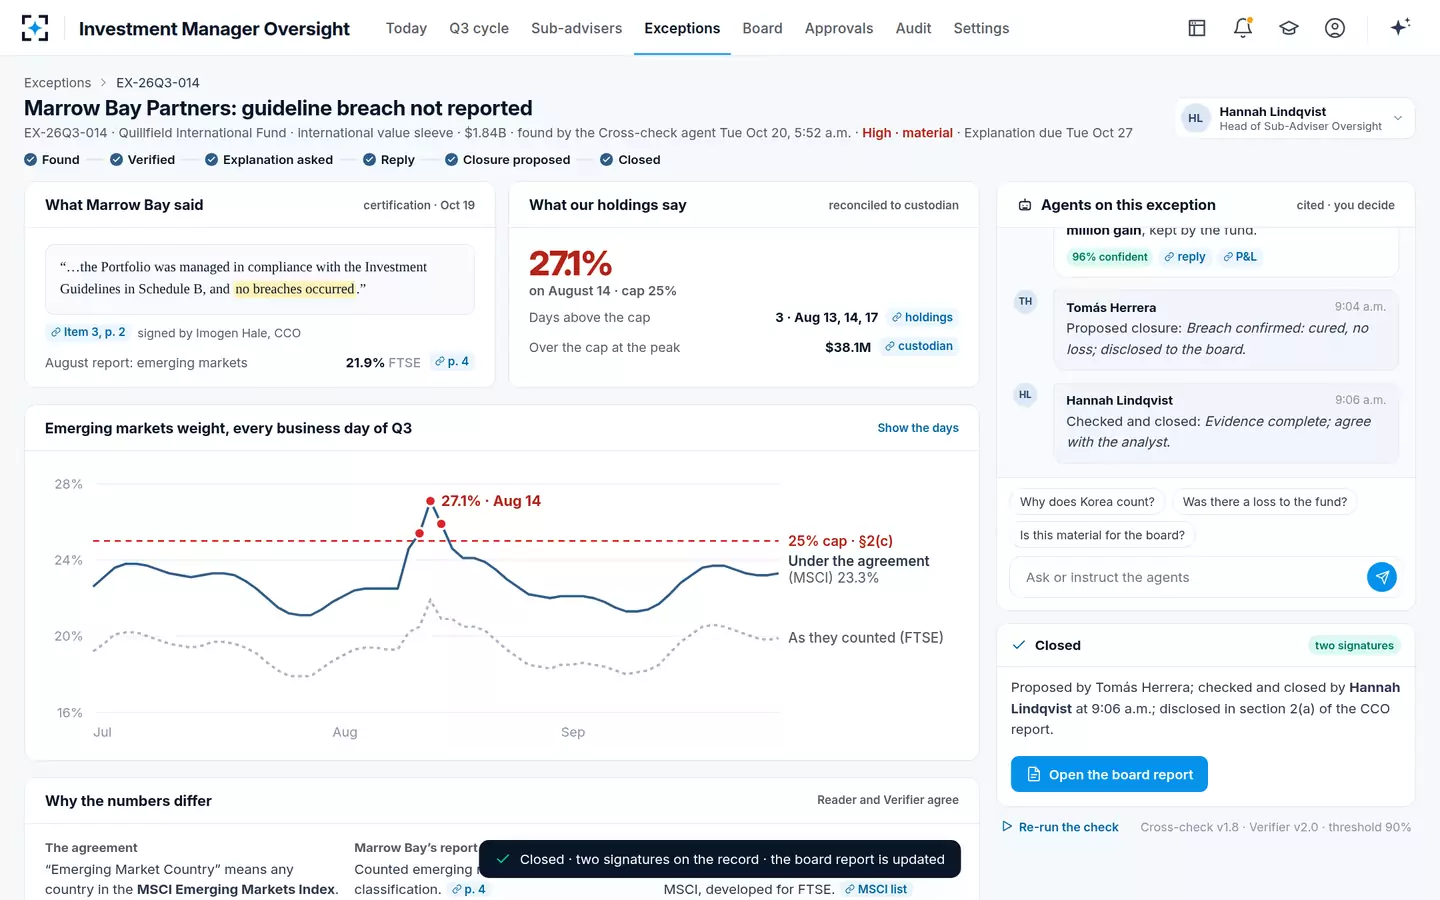
Task: Toggle 'Show the days' on the chart
Action: 918,428
